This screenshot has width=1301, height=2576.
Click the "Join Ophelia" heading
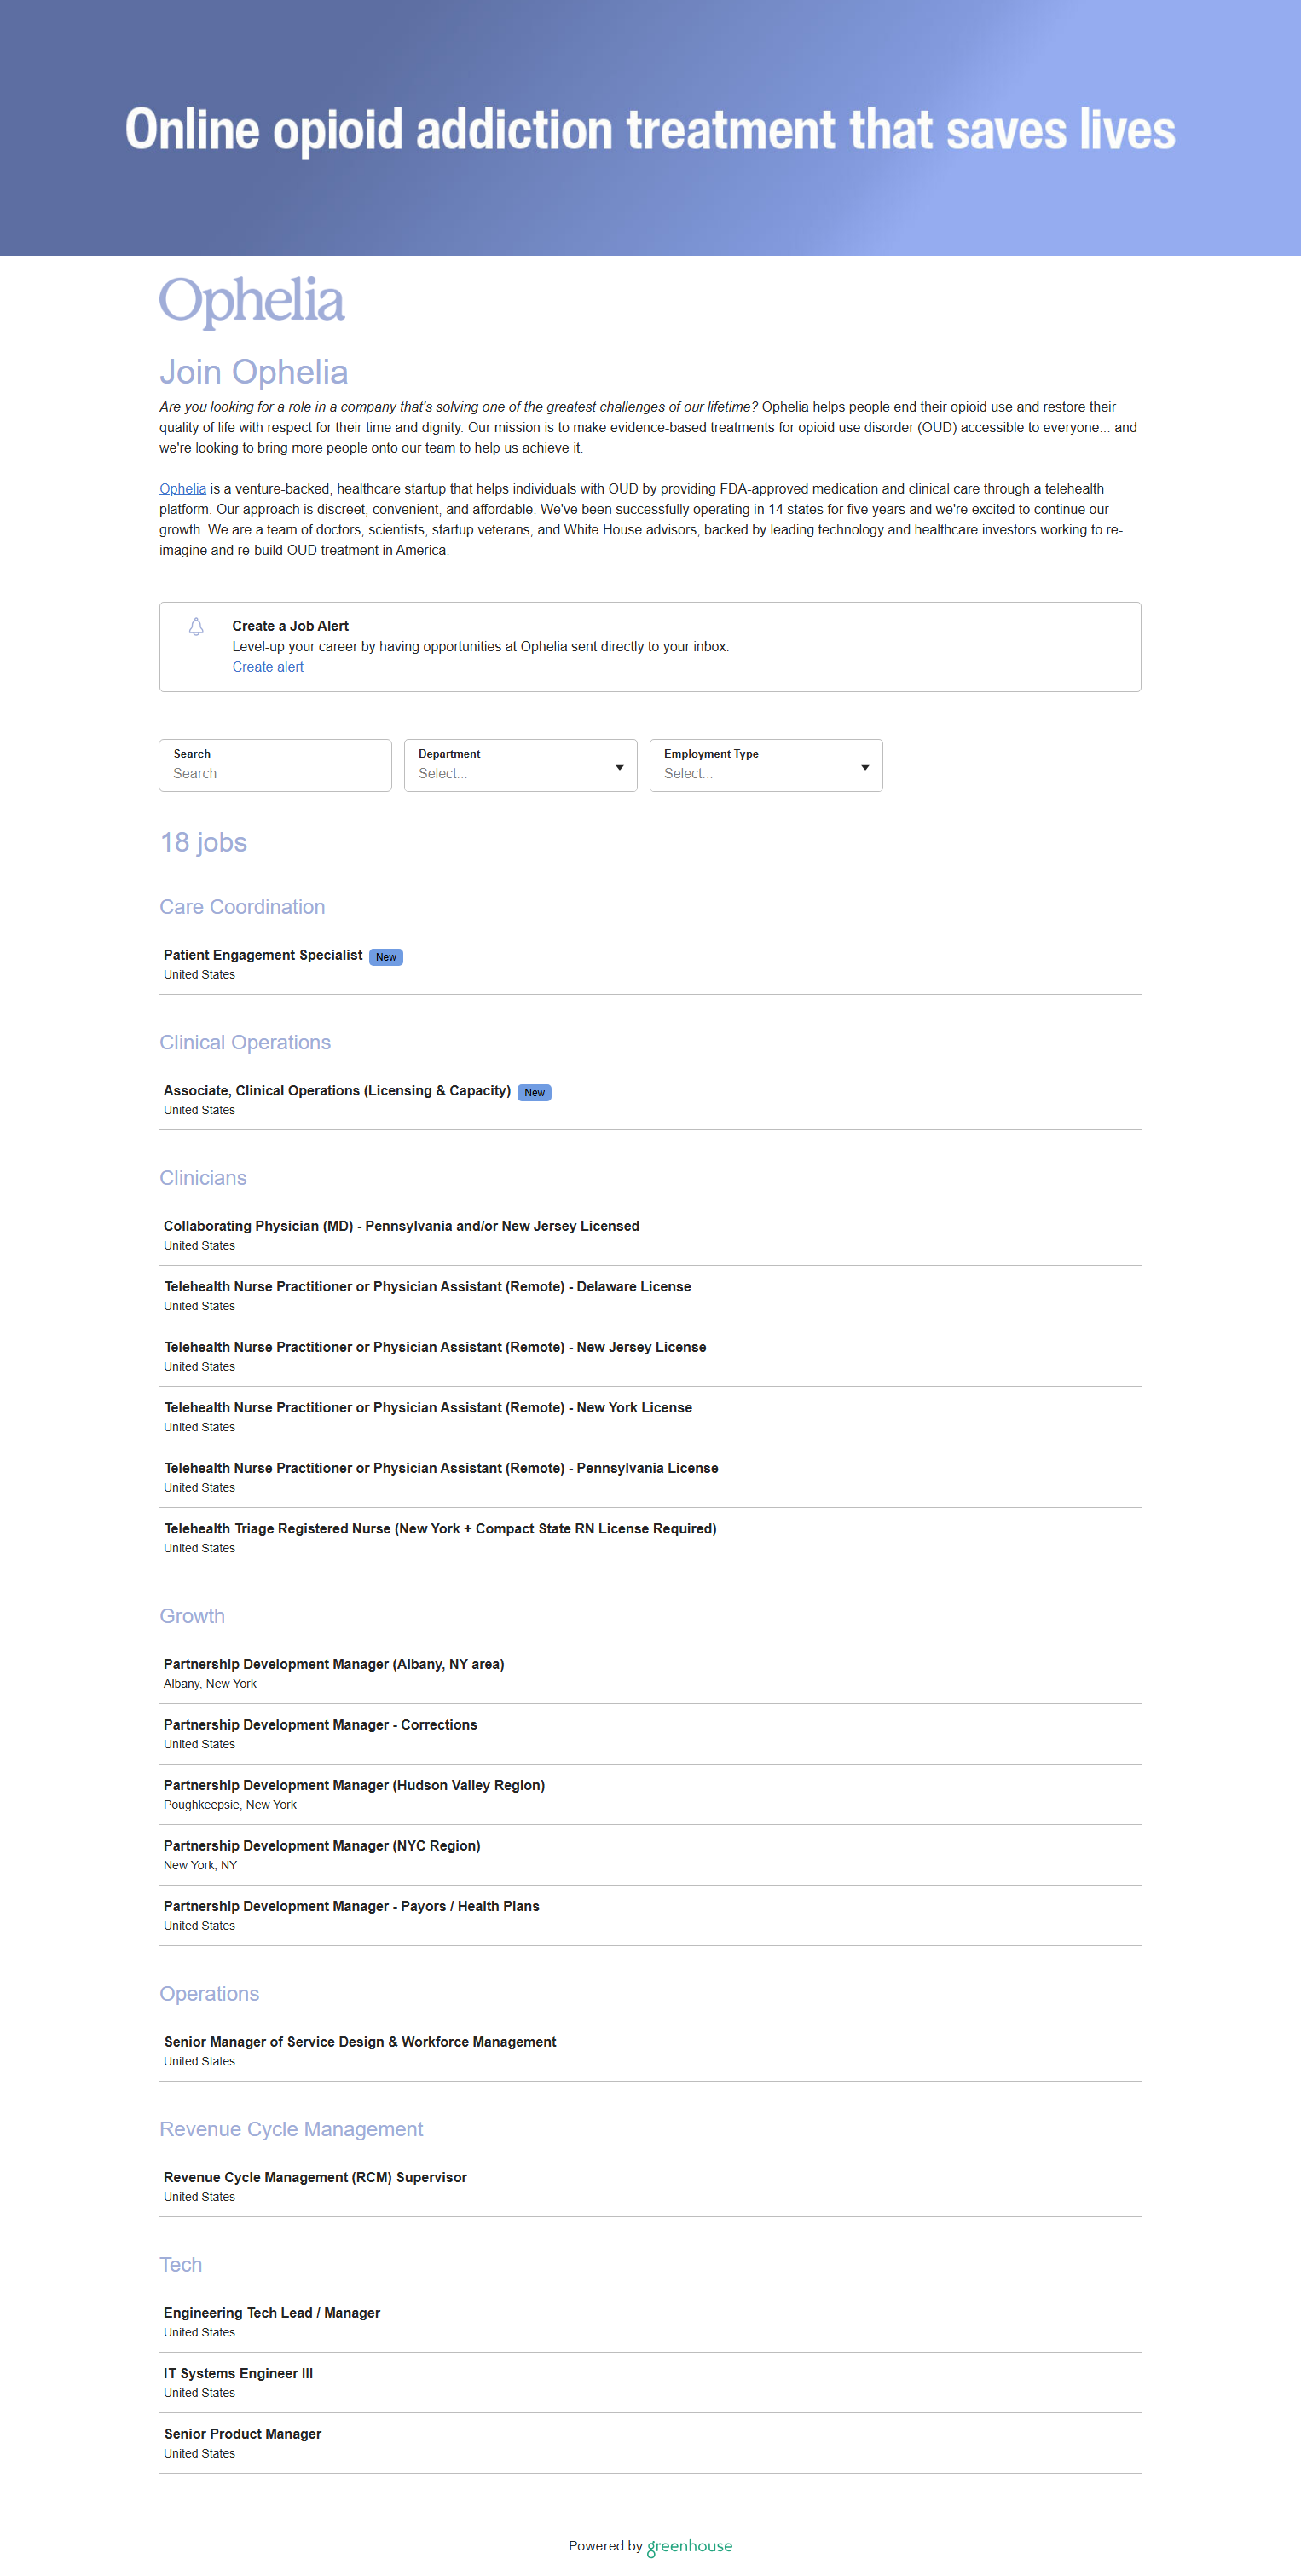[254, 372]
